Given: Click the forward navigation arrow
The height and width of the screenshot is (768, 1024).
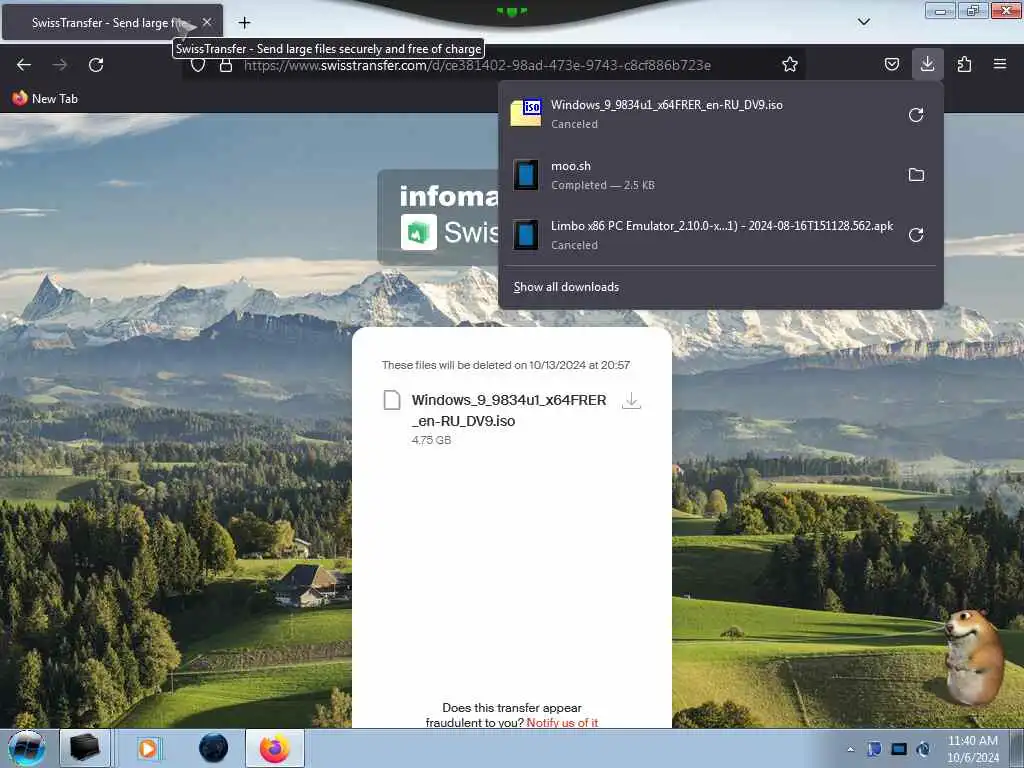Looking at the screenshot, I should [x=60, y=65].
